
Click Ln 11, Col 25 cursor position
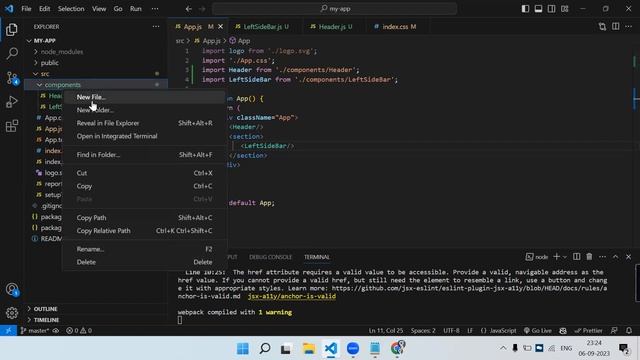(x=386, y=331)
